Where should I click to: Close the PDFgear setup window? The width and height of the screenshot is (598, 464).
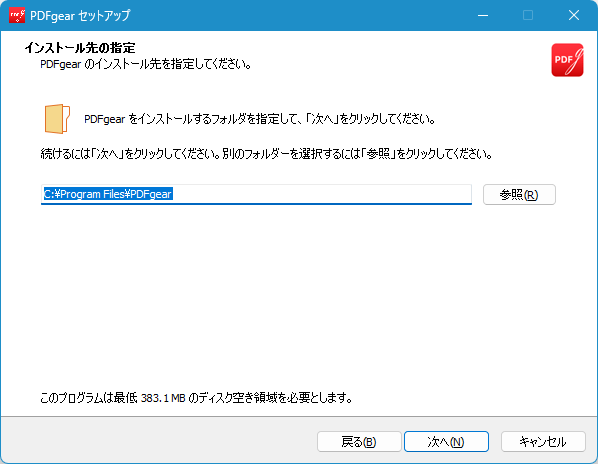tap(574, 15)
